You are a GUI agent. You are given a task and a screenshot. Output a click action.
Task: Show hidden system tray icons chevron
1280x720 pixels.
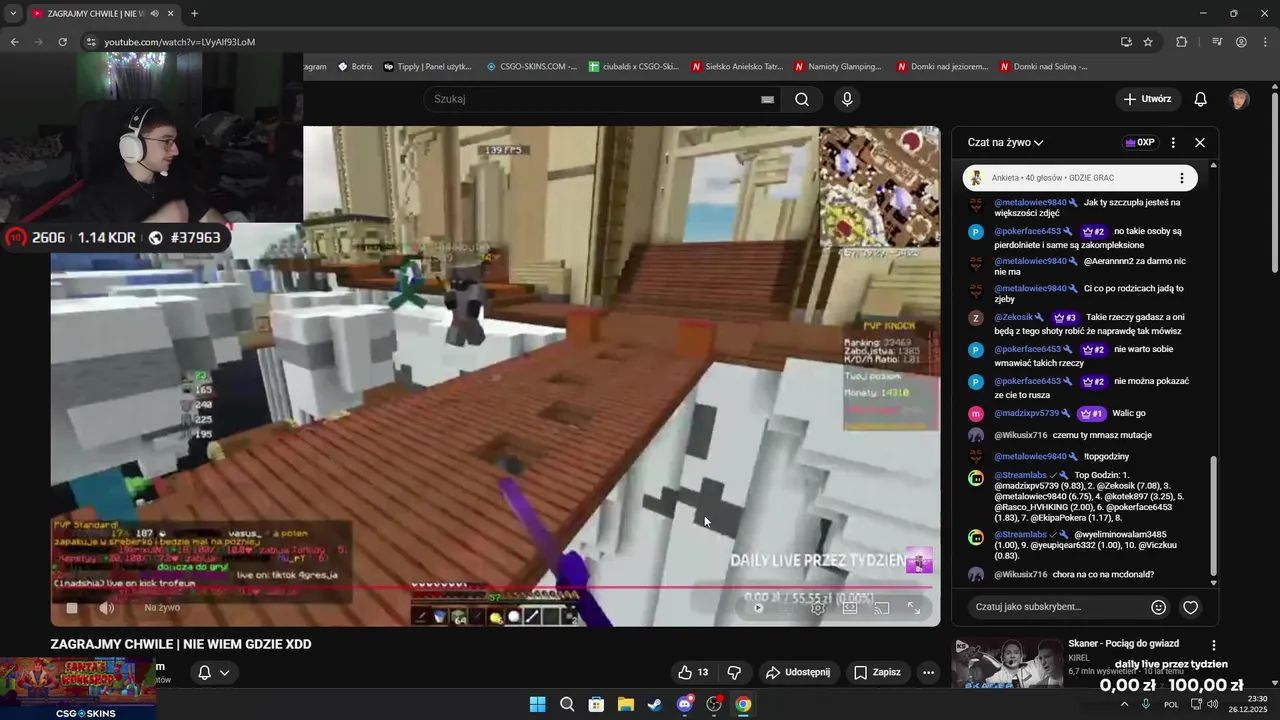pyautogui.click(x=1124, y=704)
